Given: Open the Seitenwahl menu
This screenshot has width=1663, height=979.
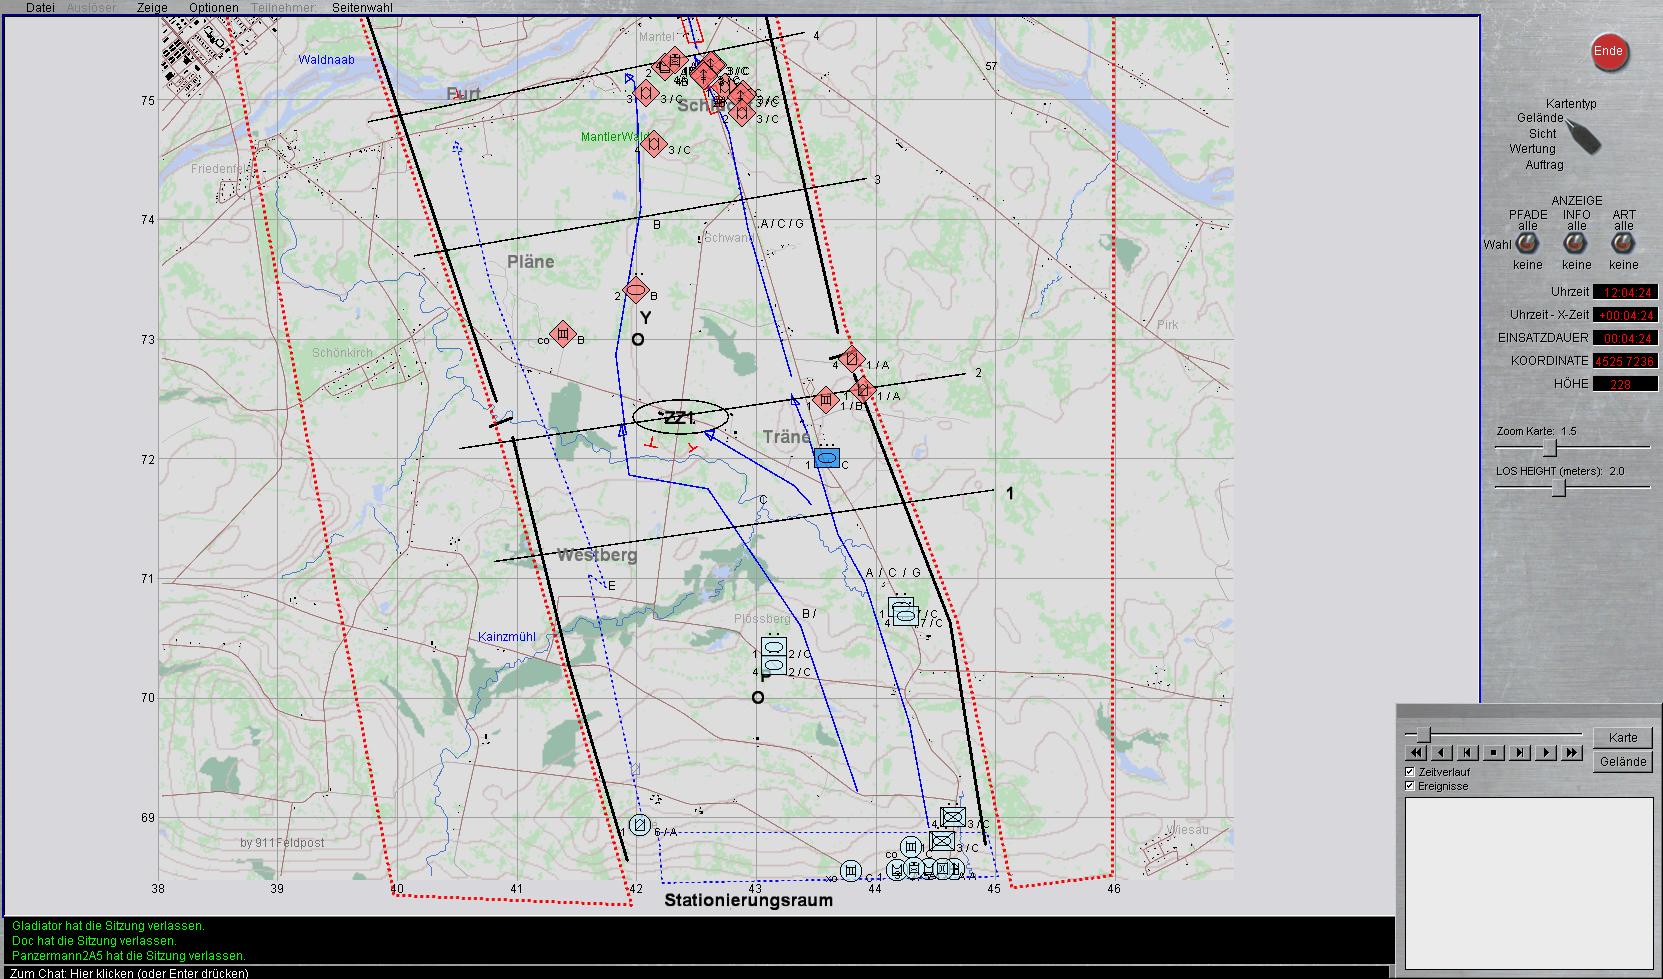Looking at the screenshot, I should click(362, 8).
